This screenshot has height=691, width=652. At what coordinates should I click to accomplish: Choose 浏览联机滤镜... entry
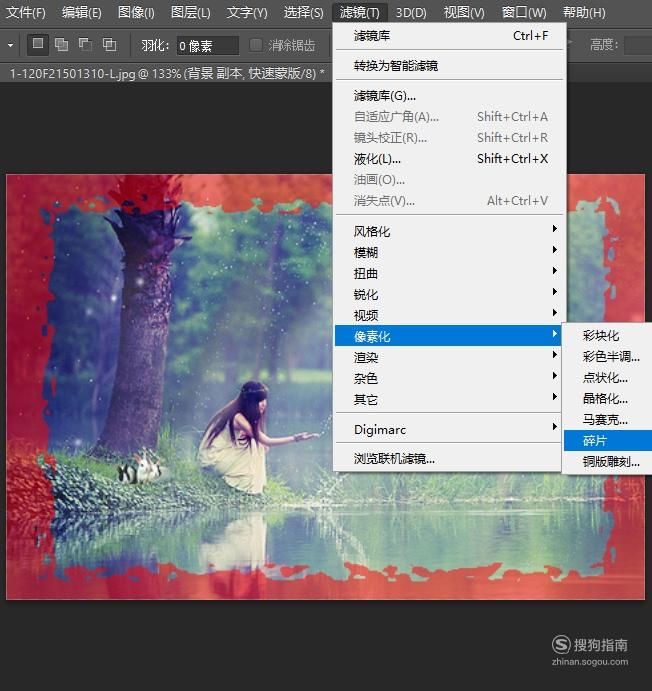[448, 459]
